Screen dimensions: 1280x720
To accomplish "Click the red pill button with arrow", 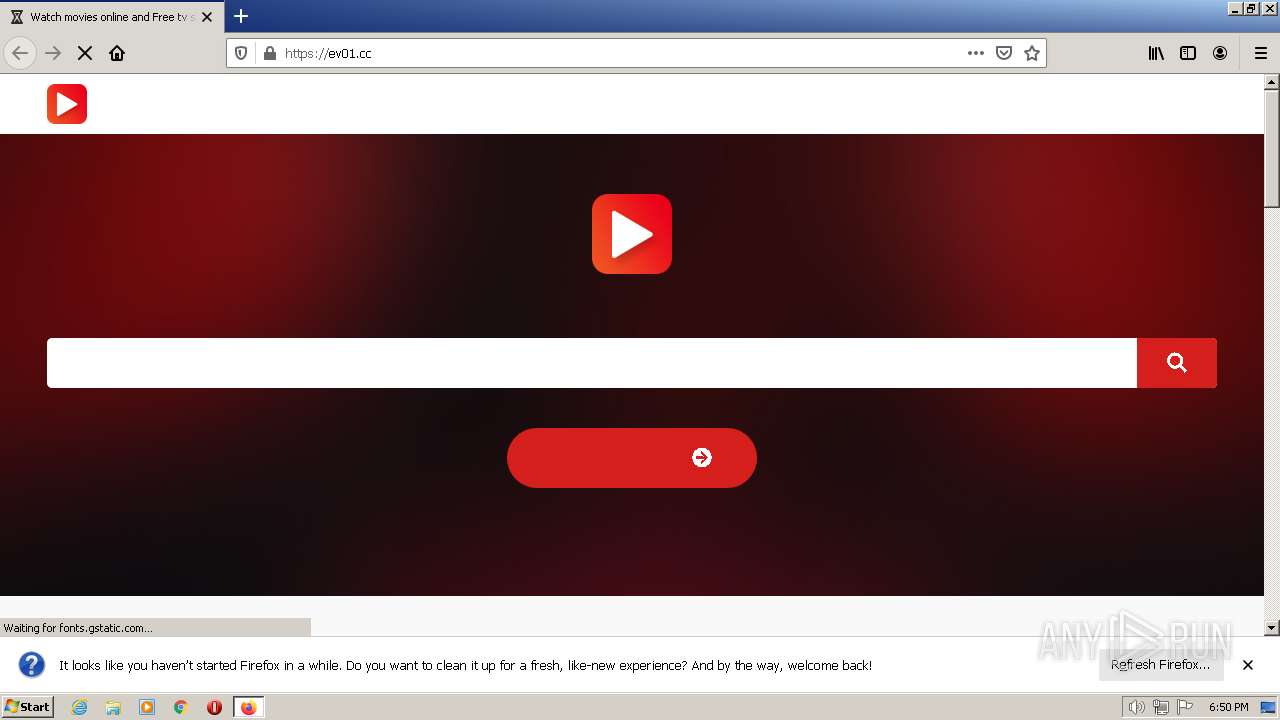I will (x=632, y=458).
